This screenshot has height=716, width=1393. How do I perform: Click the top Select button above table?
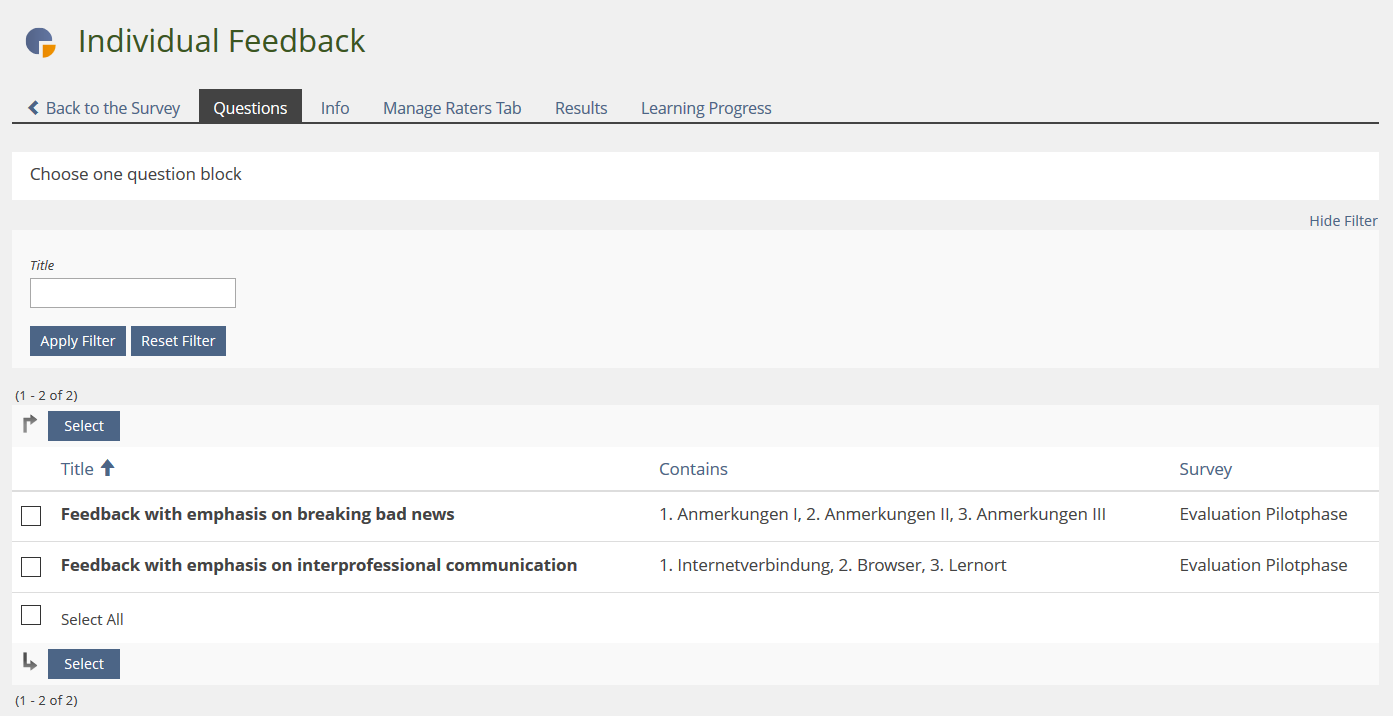pos(84,426)
